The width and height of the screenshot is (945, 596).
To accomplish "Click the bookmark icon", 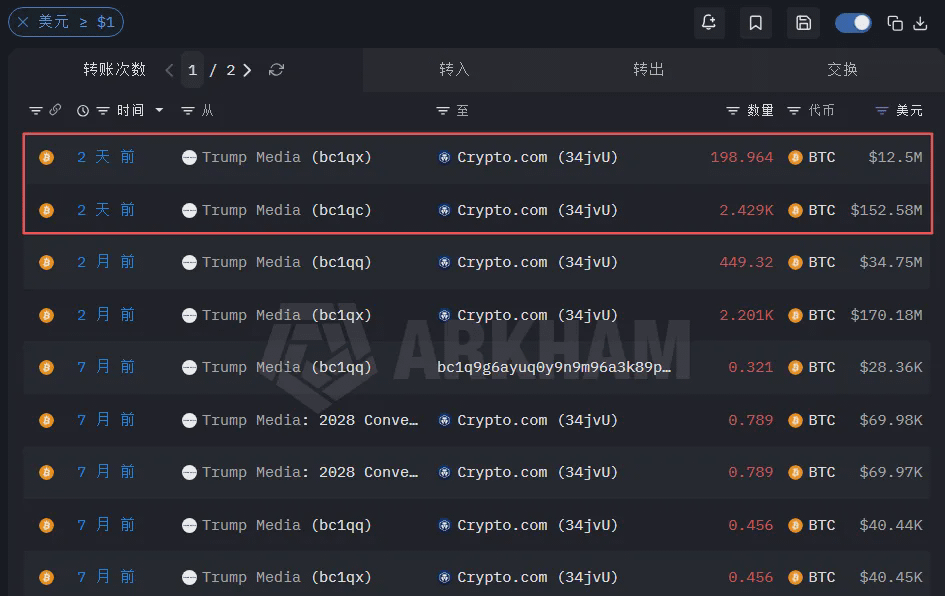I will pyautogui.click(x=756, y=23).
